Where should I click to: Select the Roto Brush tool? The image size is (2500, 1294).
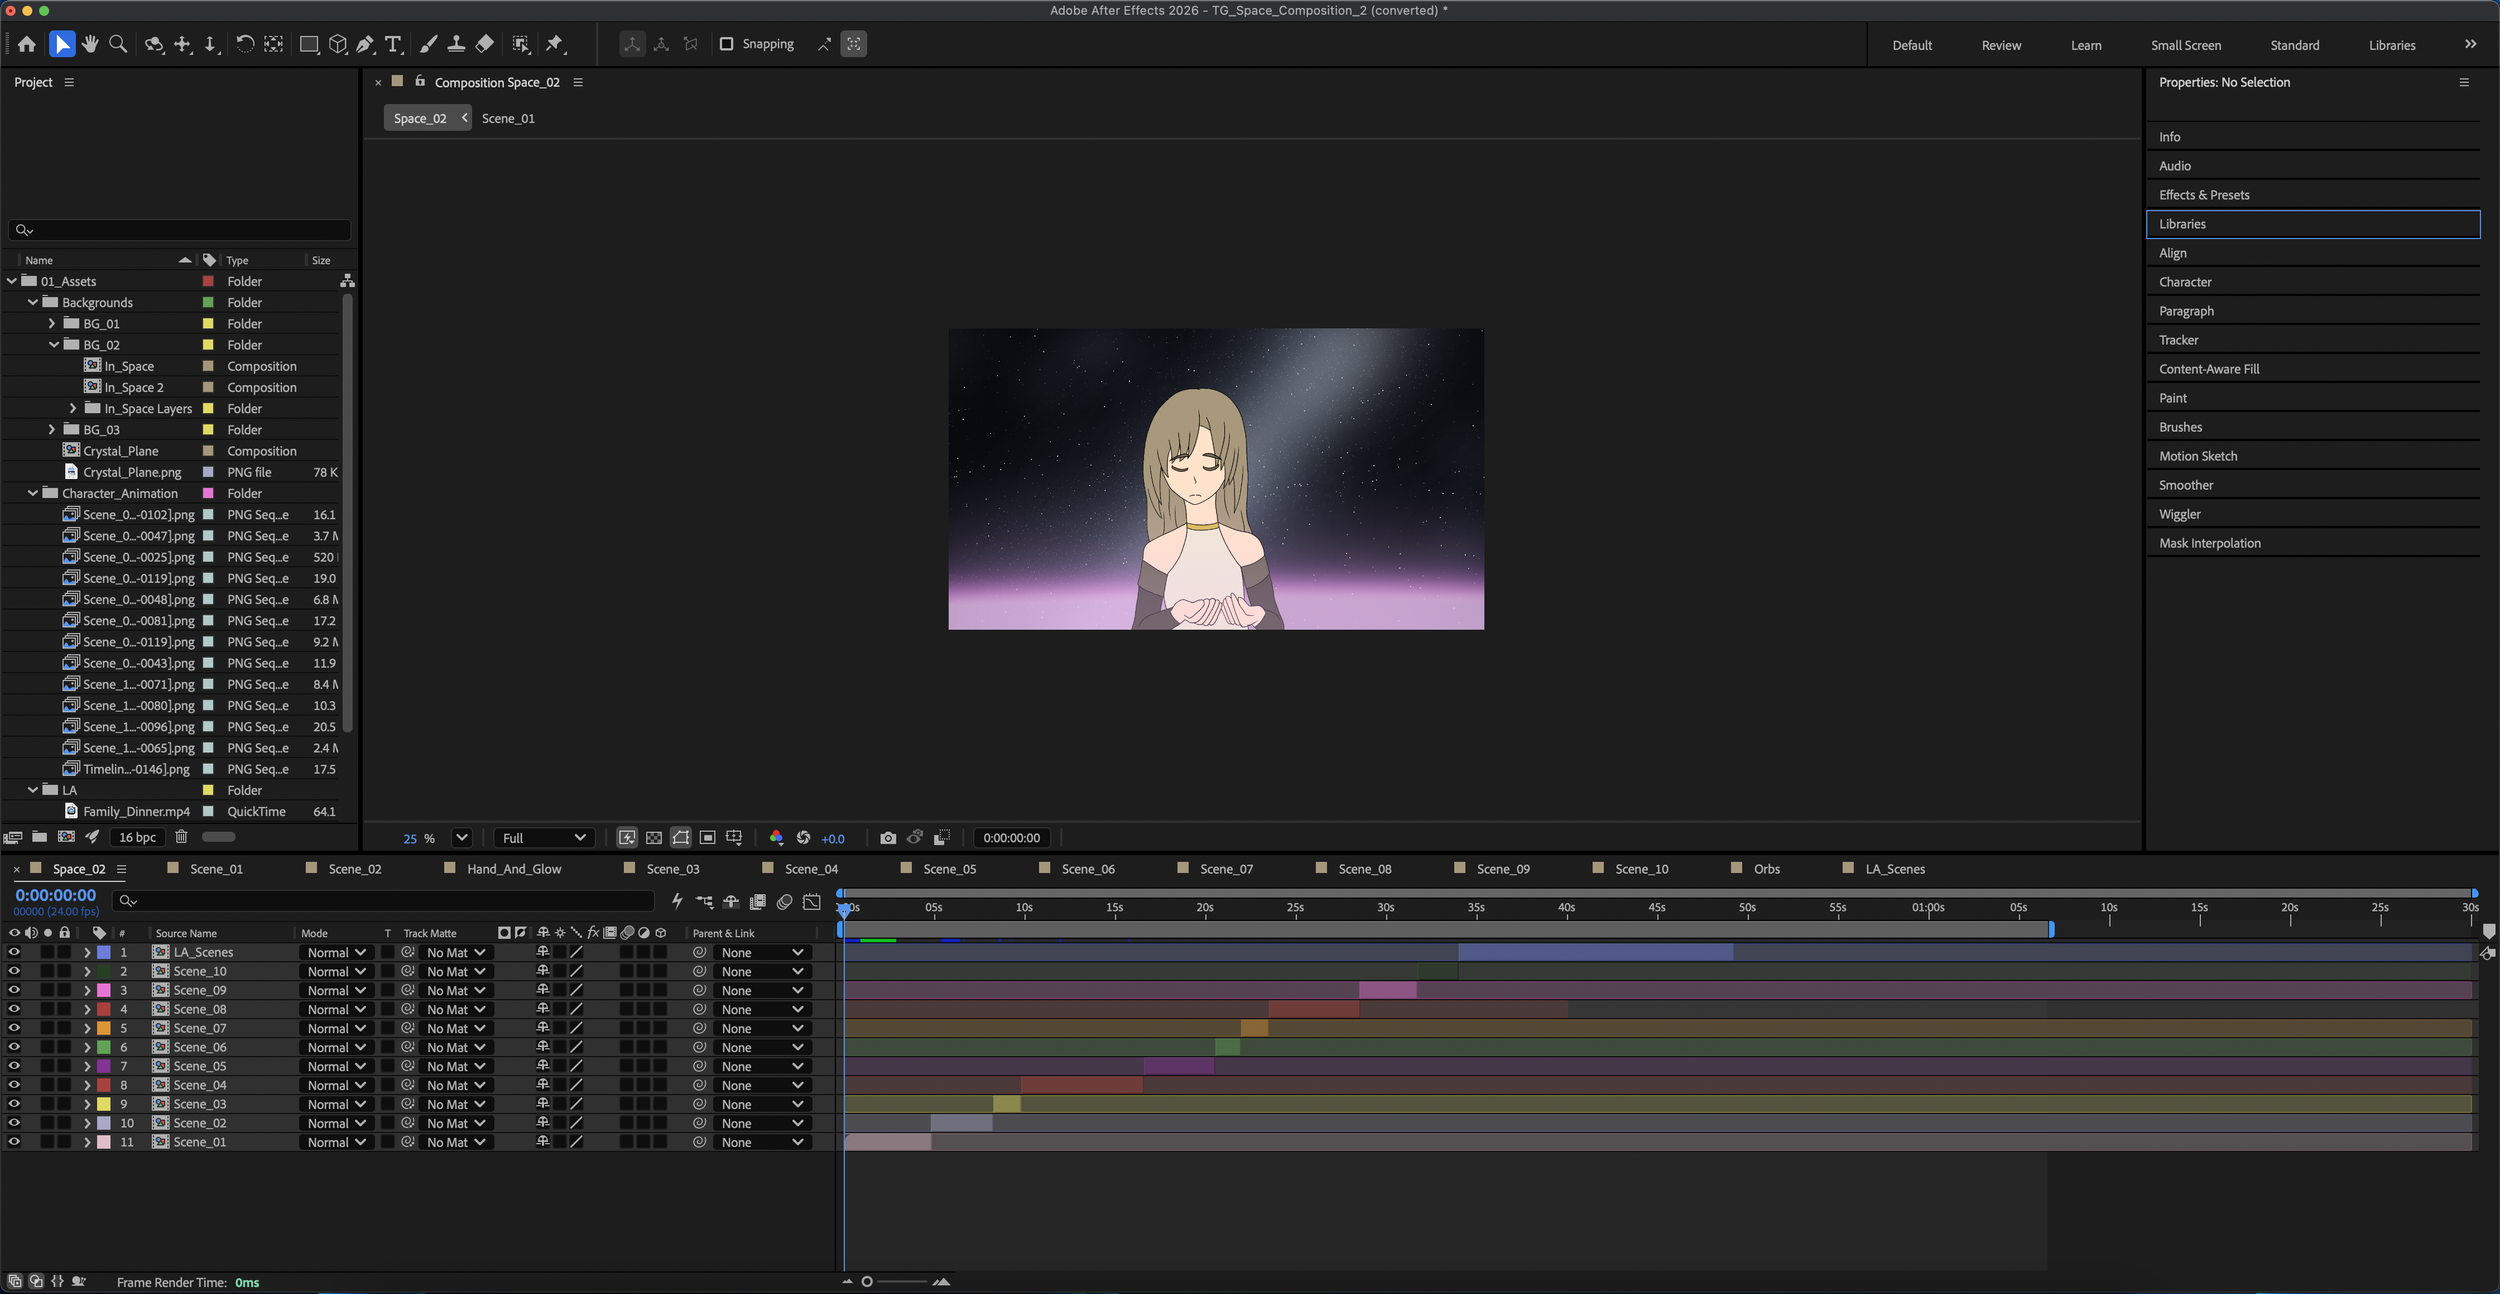point(521,44)
